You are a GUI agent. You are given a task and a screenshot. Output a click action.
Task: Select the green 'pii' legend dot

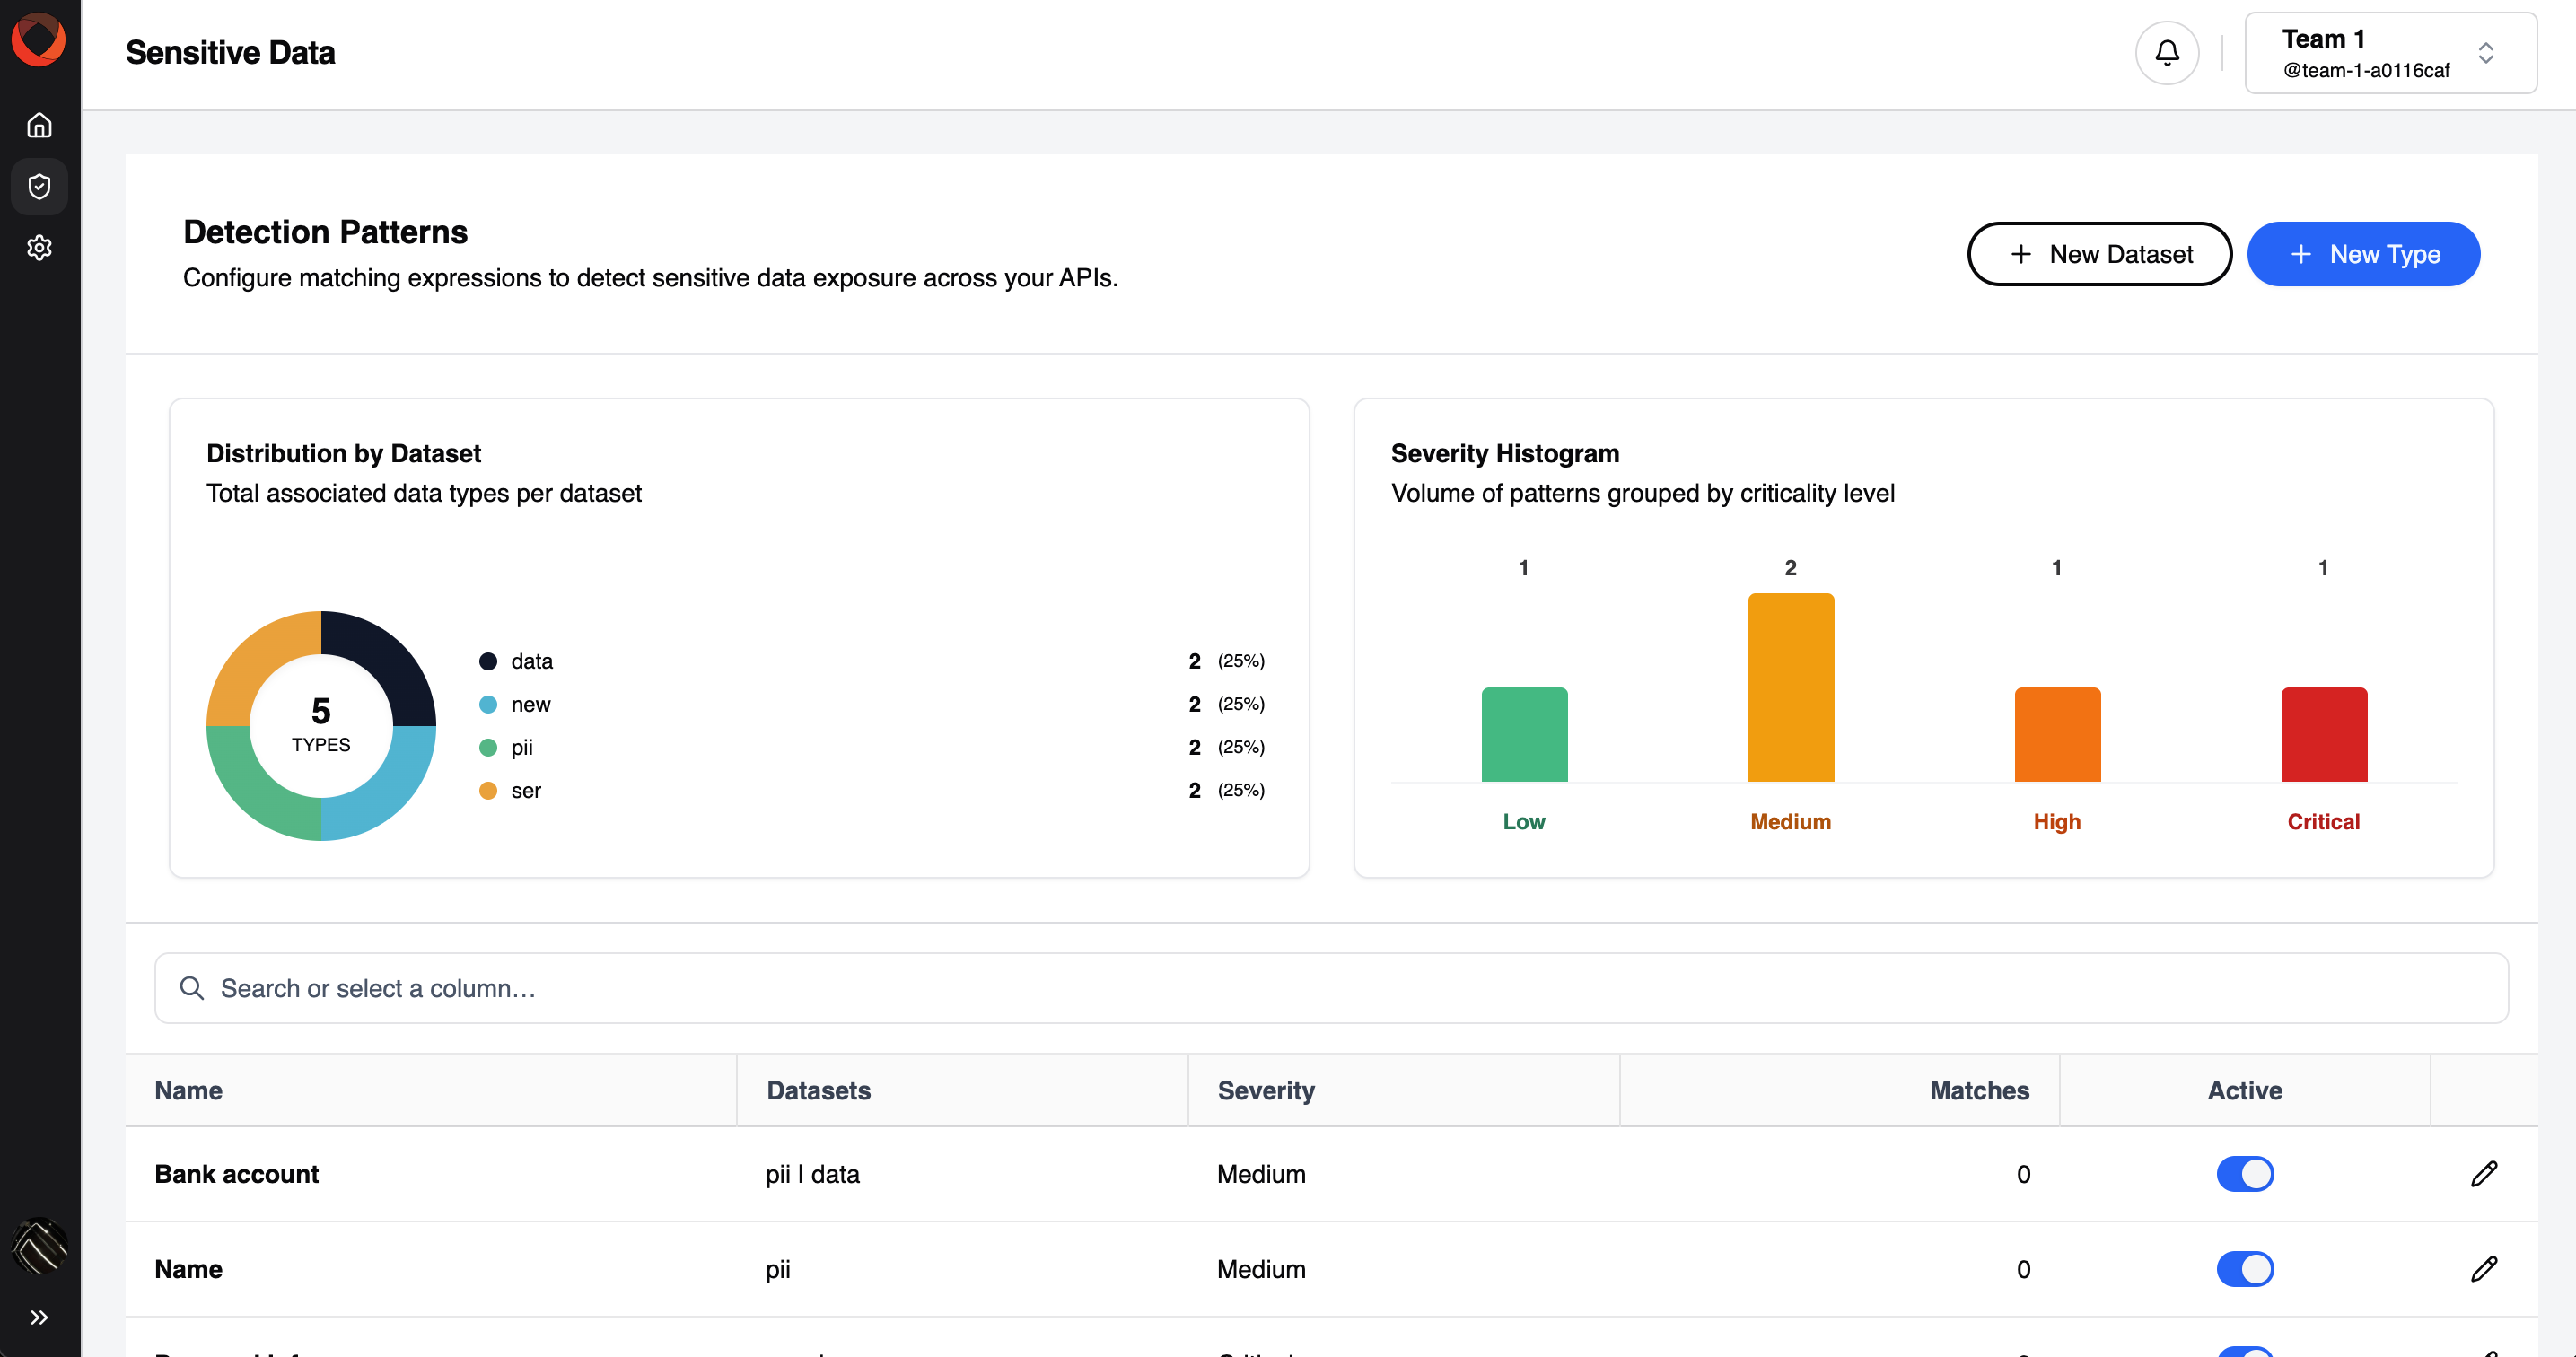click(x=488, y=747)
